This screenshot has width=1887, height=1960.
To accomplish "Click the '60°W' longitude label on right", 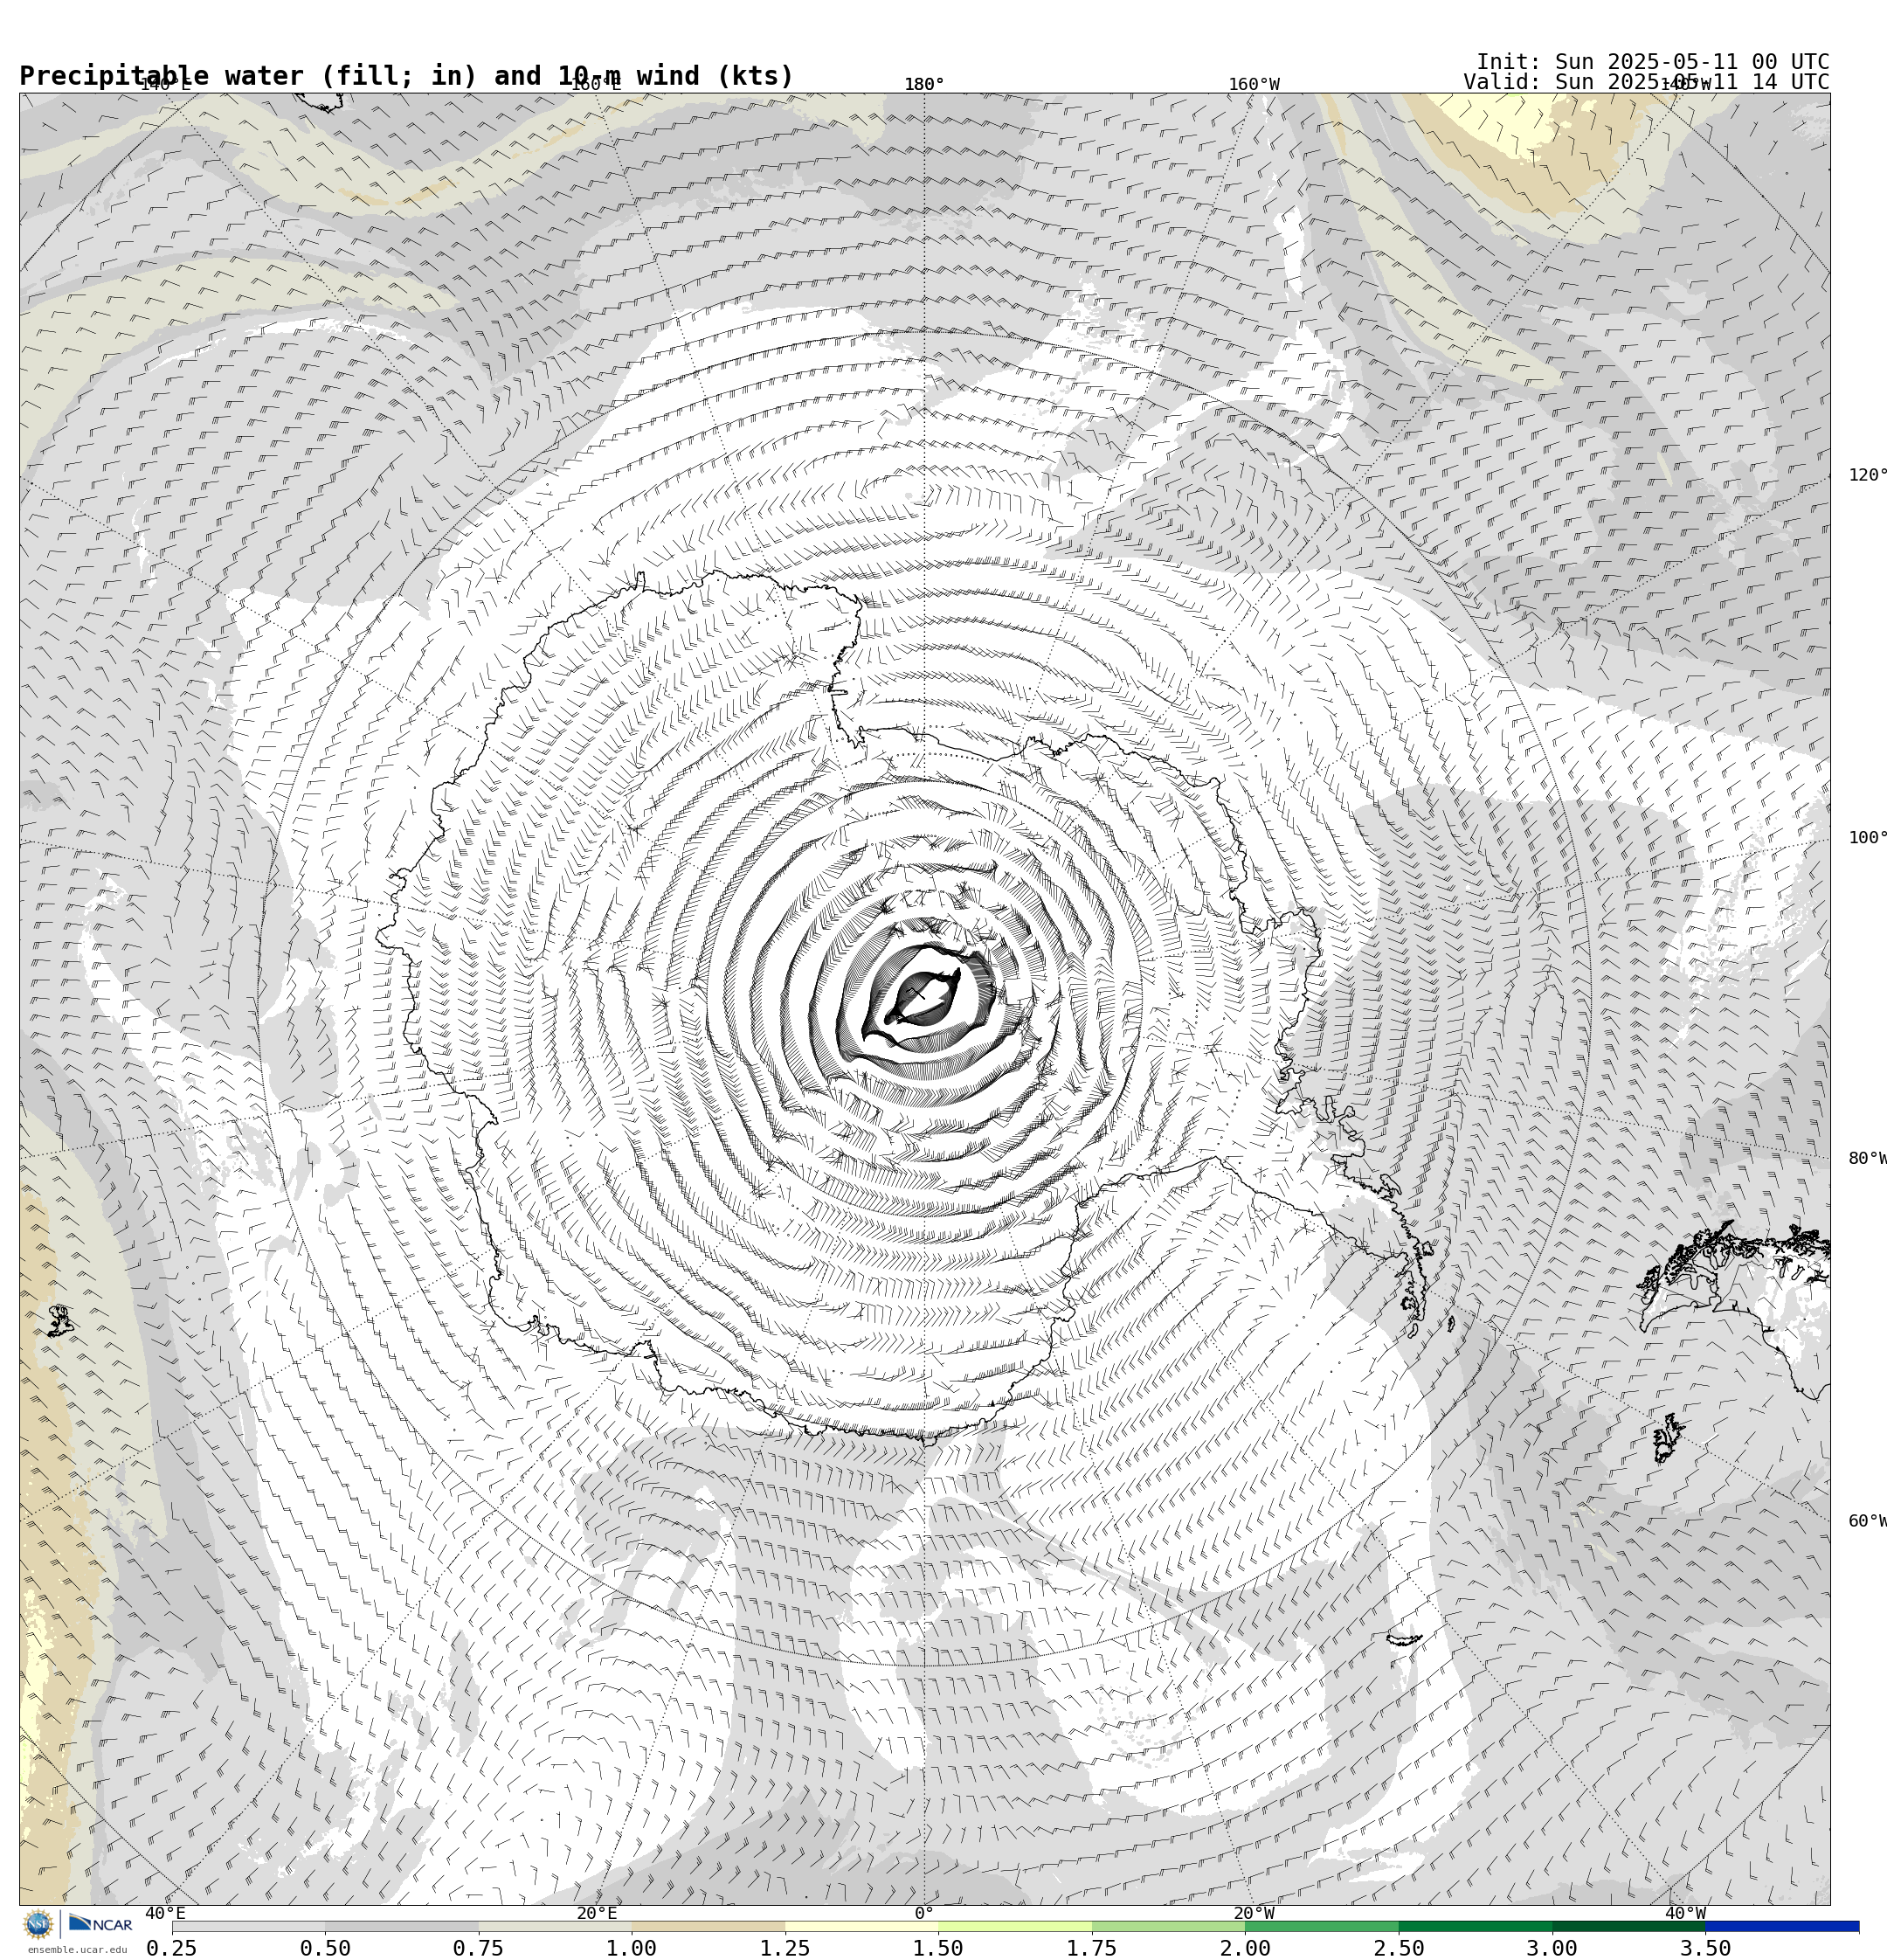I will 1867,1521.
